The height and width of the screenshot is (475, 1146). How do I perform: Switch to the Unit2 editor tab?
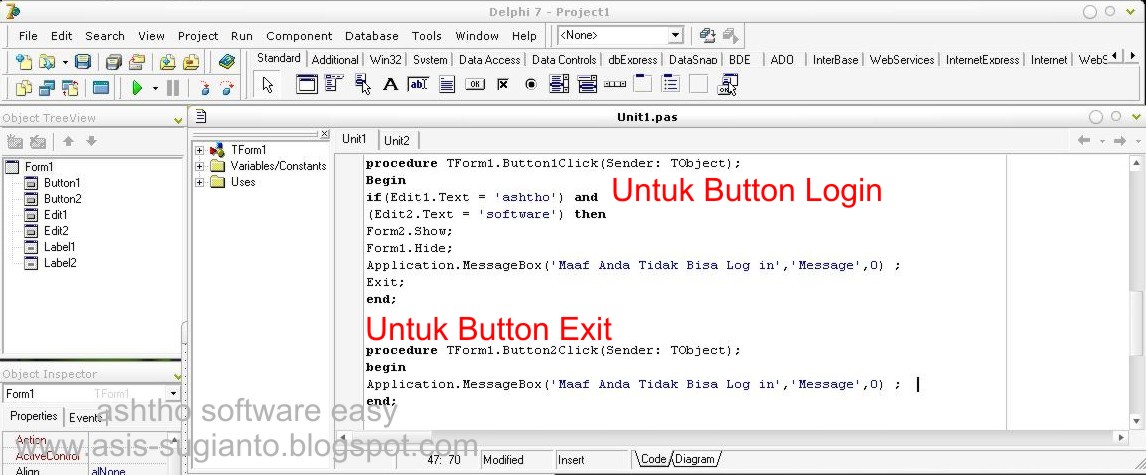tap(397, 140)
